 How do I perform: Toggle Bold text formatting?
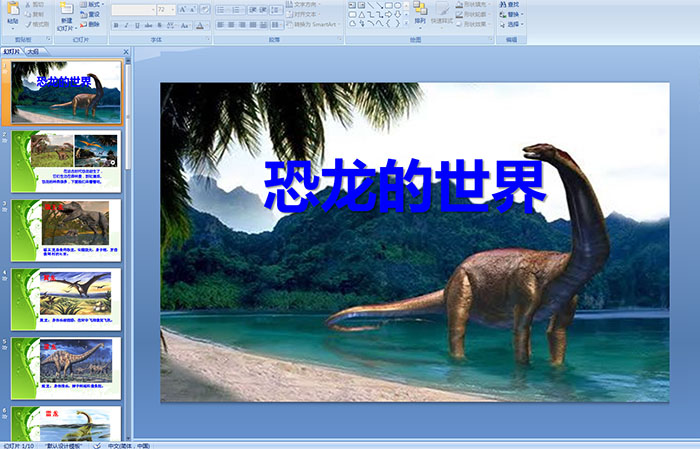115,25
